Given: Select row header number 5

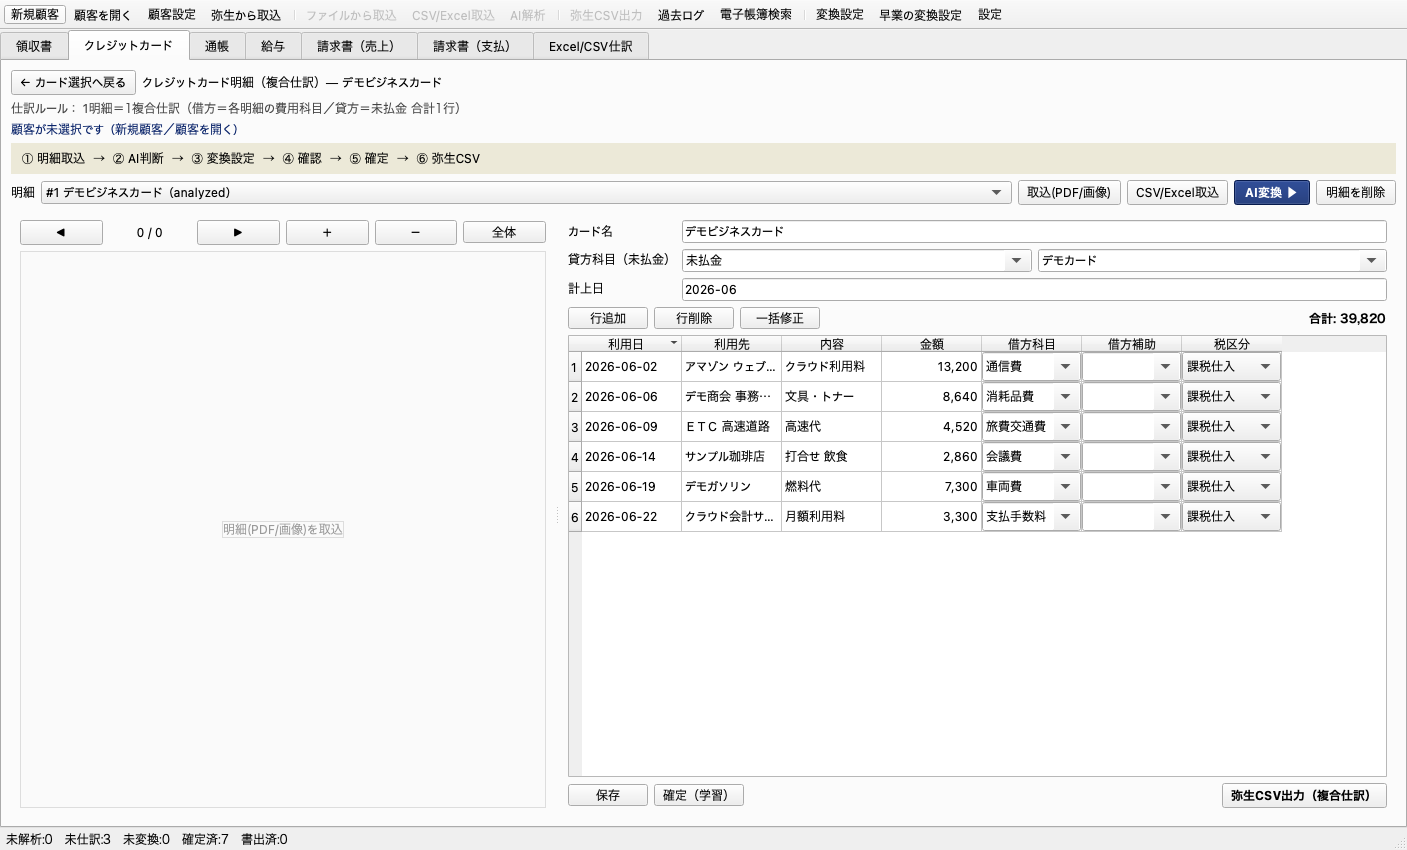Looking at the screenshot, I should (x=575, y=487).
